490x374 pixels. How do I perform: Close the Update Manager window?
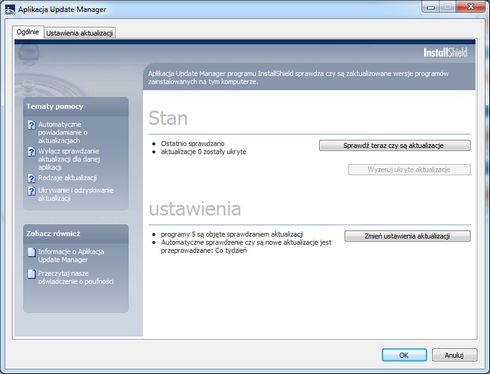[x=471, y=7]
